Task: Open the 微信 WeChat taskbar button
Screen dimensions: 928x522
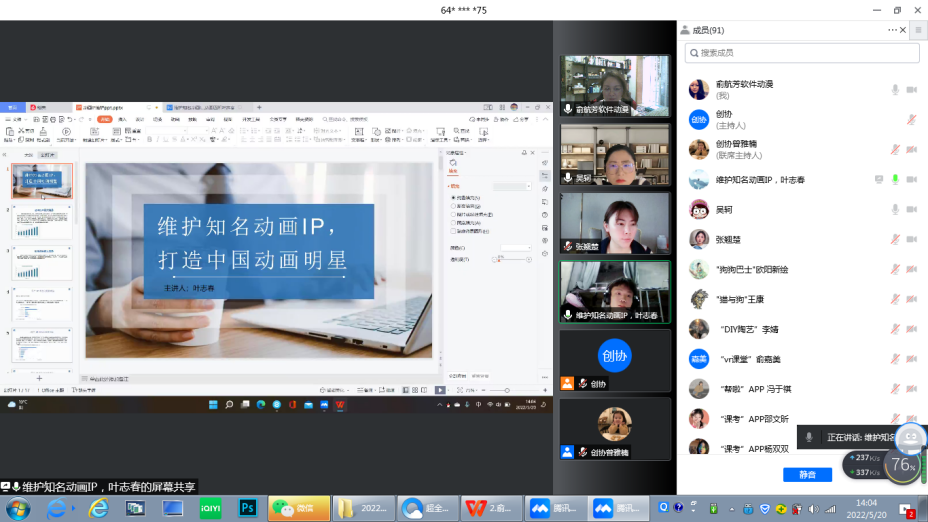Action: click(297, 508)
